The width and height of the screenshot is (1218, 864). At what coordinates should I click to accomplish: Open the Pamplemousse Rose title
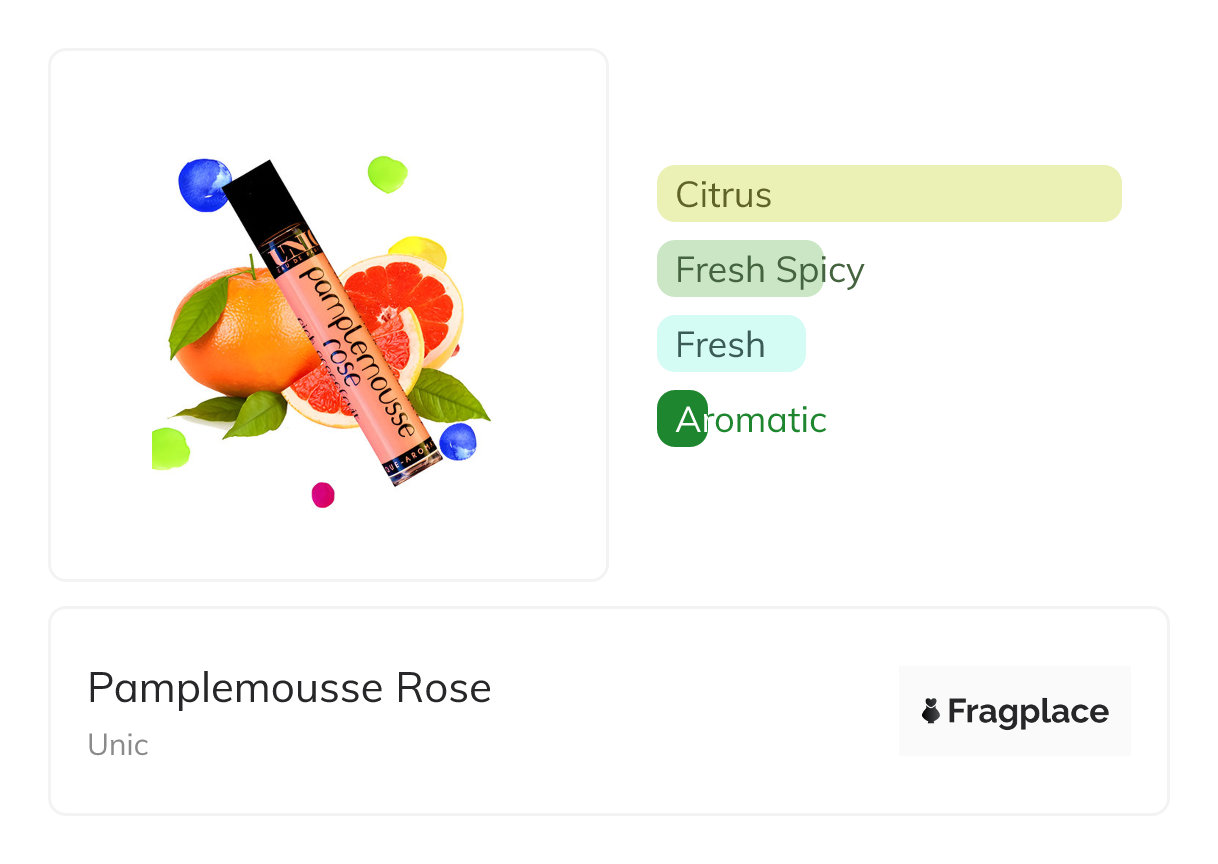(289, 688)
